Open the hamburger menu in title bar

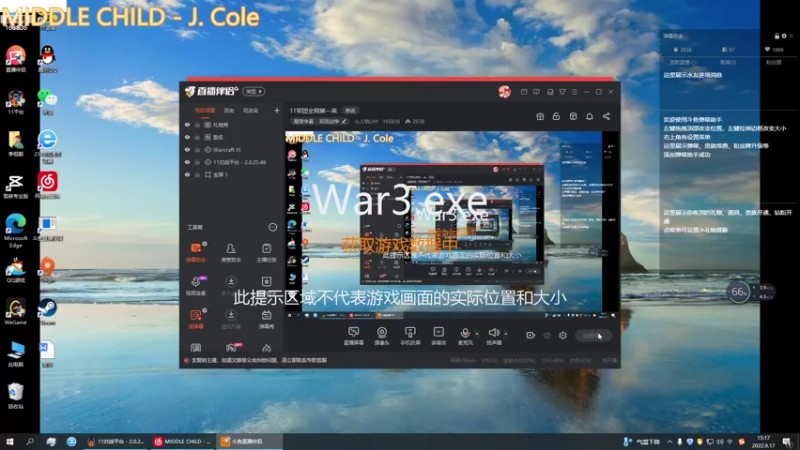coord(574,92)
